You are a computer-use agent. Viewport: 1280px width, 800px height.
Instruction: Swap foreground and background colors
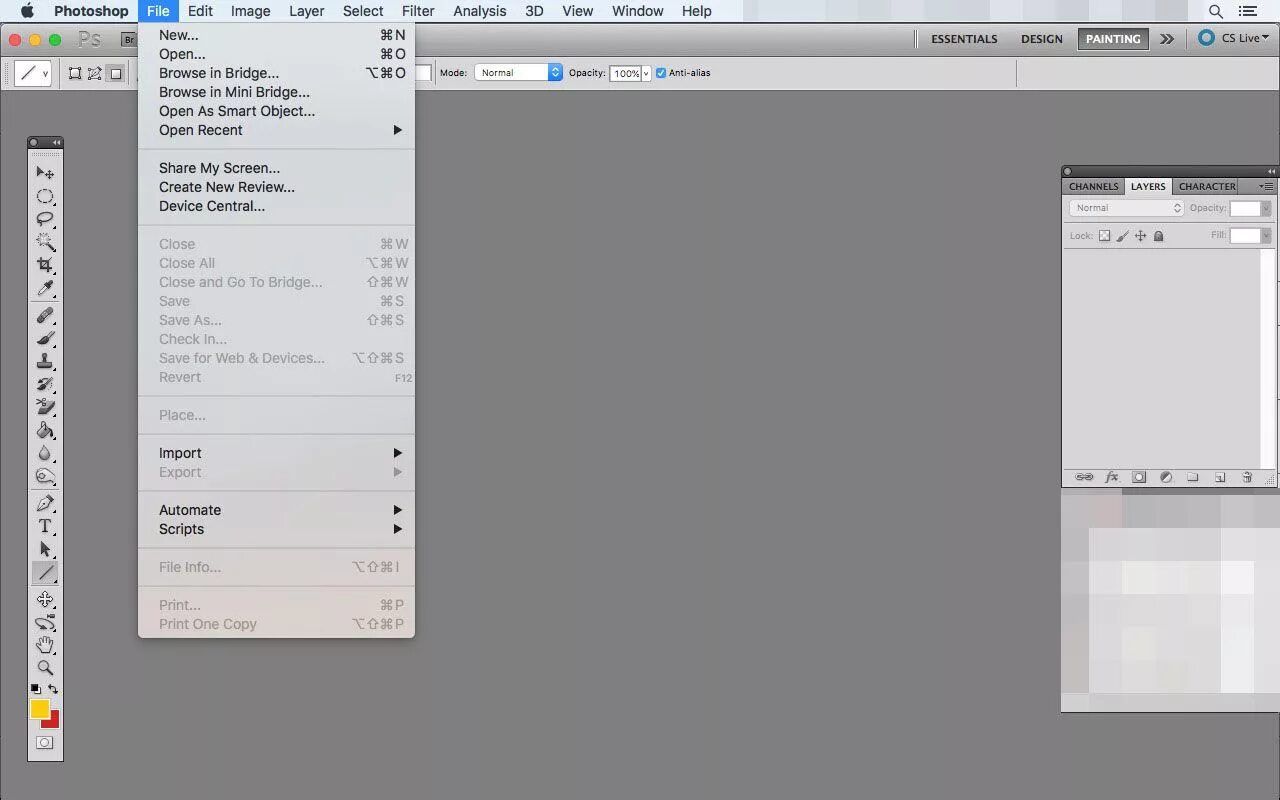pyautogui.click(x=53, y=689)
